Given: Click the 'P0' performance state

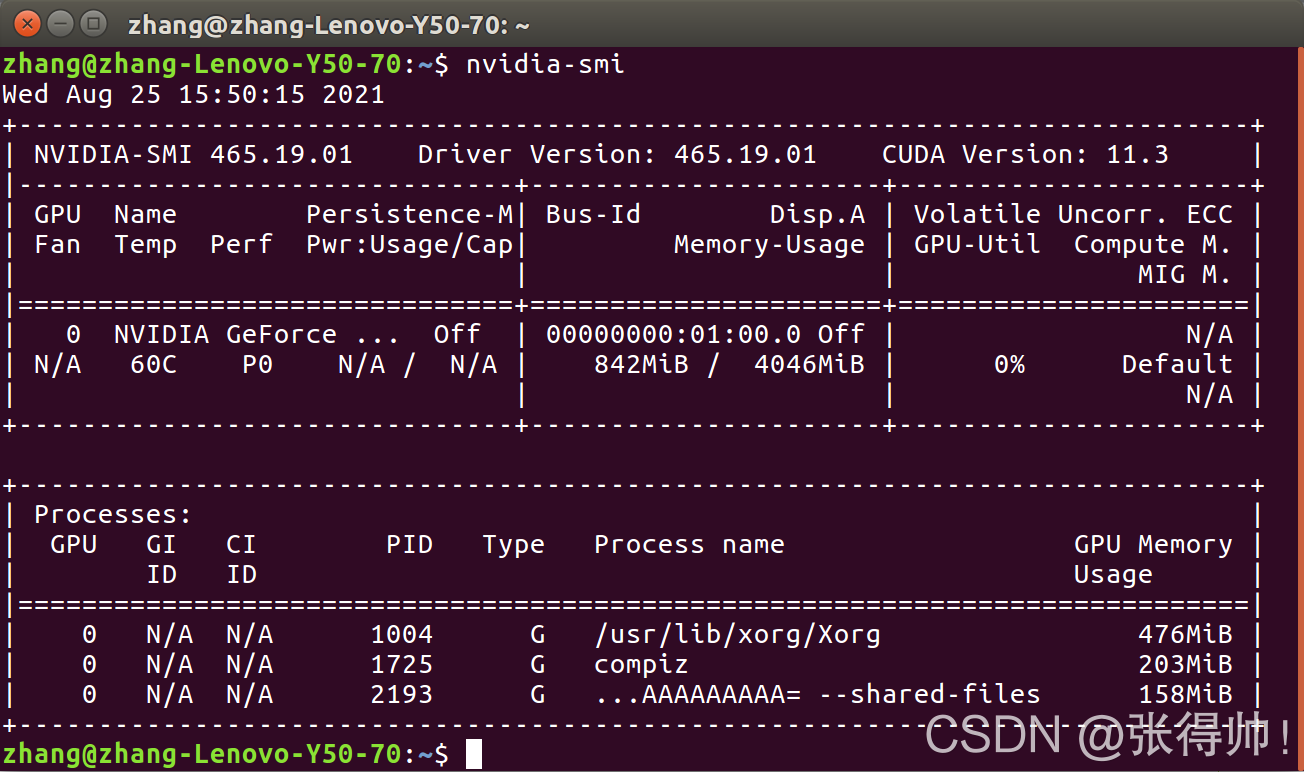Looking at the screenshot, I should pos(257,365).
